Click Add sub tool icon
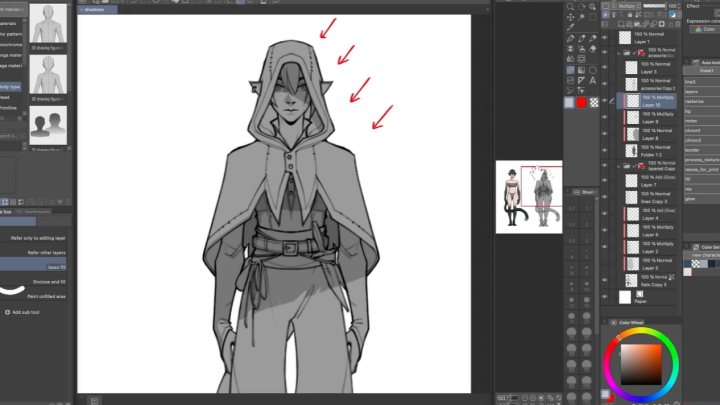This screenshot has width=720, height=405. click(x=8, y=312)
